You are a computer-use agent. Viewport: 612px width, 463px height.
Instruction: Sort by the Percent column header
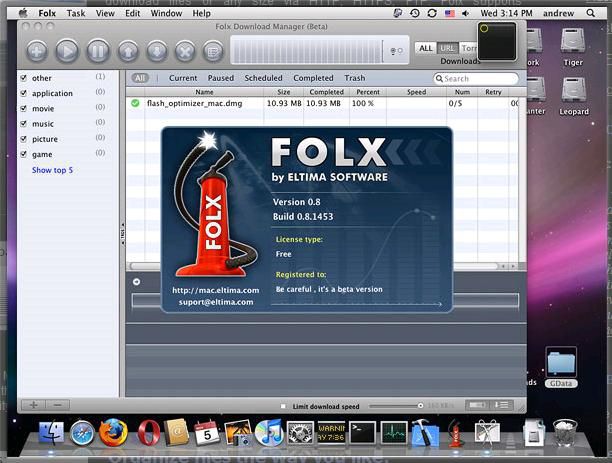tap(368, 92)
